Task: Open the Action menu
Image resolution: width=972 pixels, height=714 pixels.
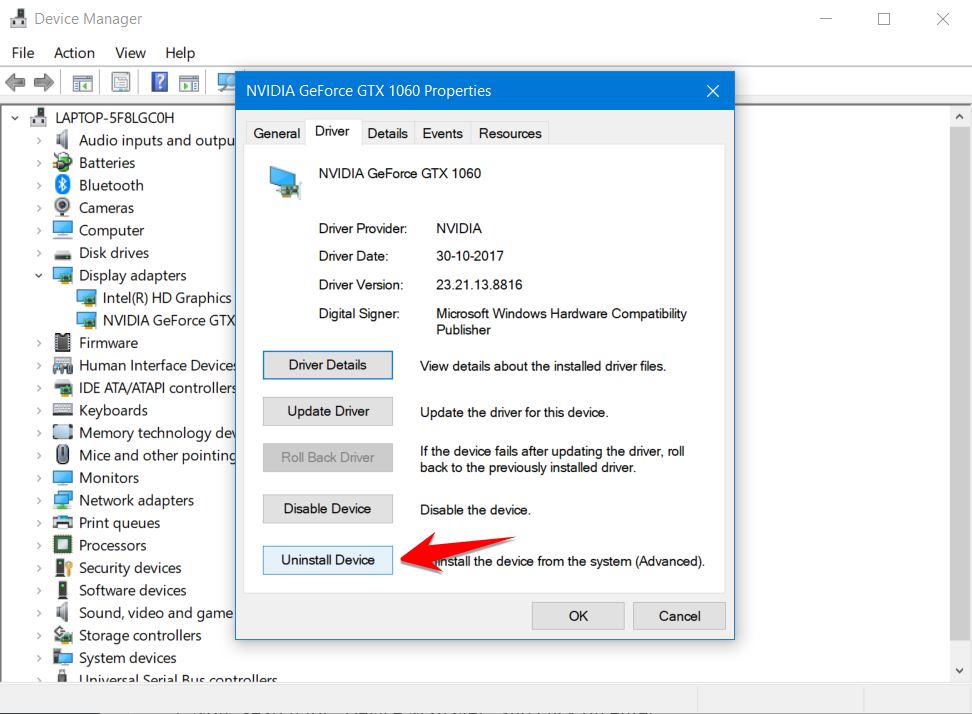Action: 74,53
